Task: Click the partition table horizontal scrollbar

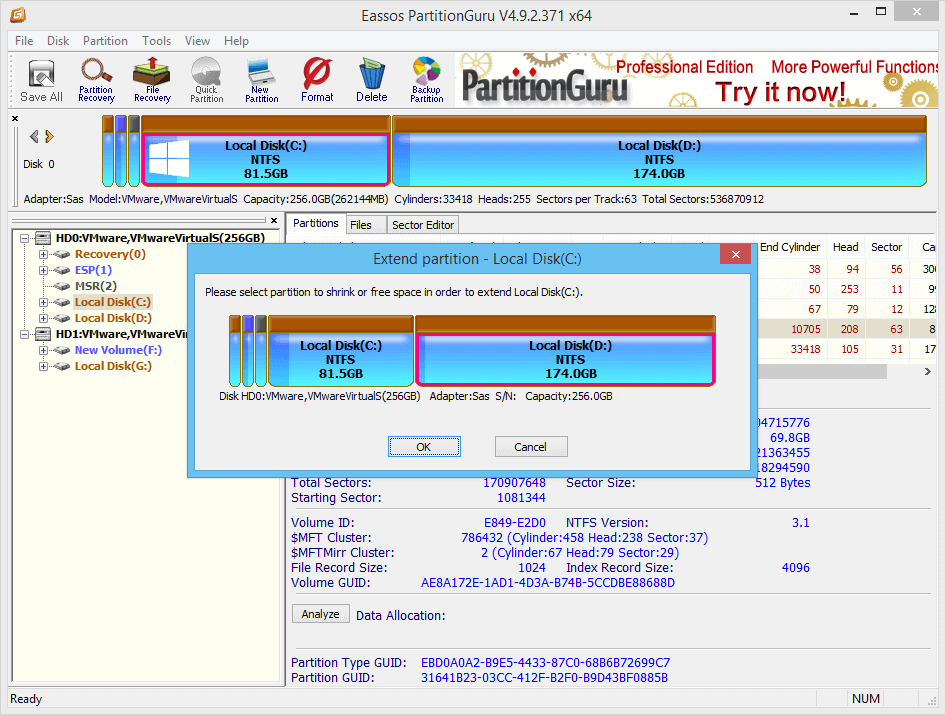Action: (x=822, y=372)
